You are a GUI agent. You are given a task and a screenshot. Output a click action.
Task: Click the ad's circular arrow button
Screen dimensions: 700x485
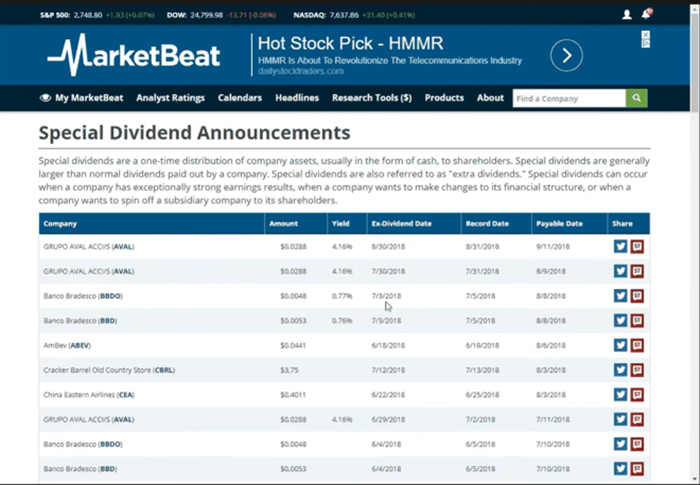pos(566,56)
